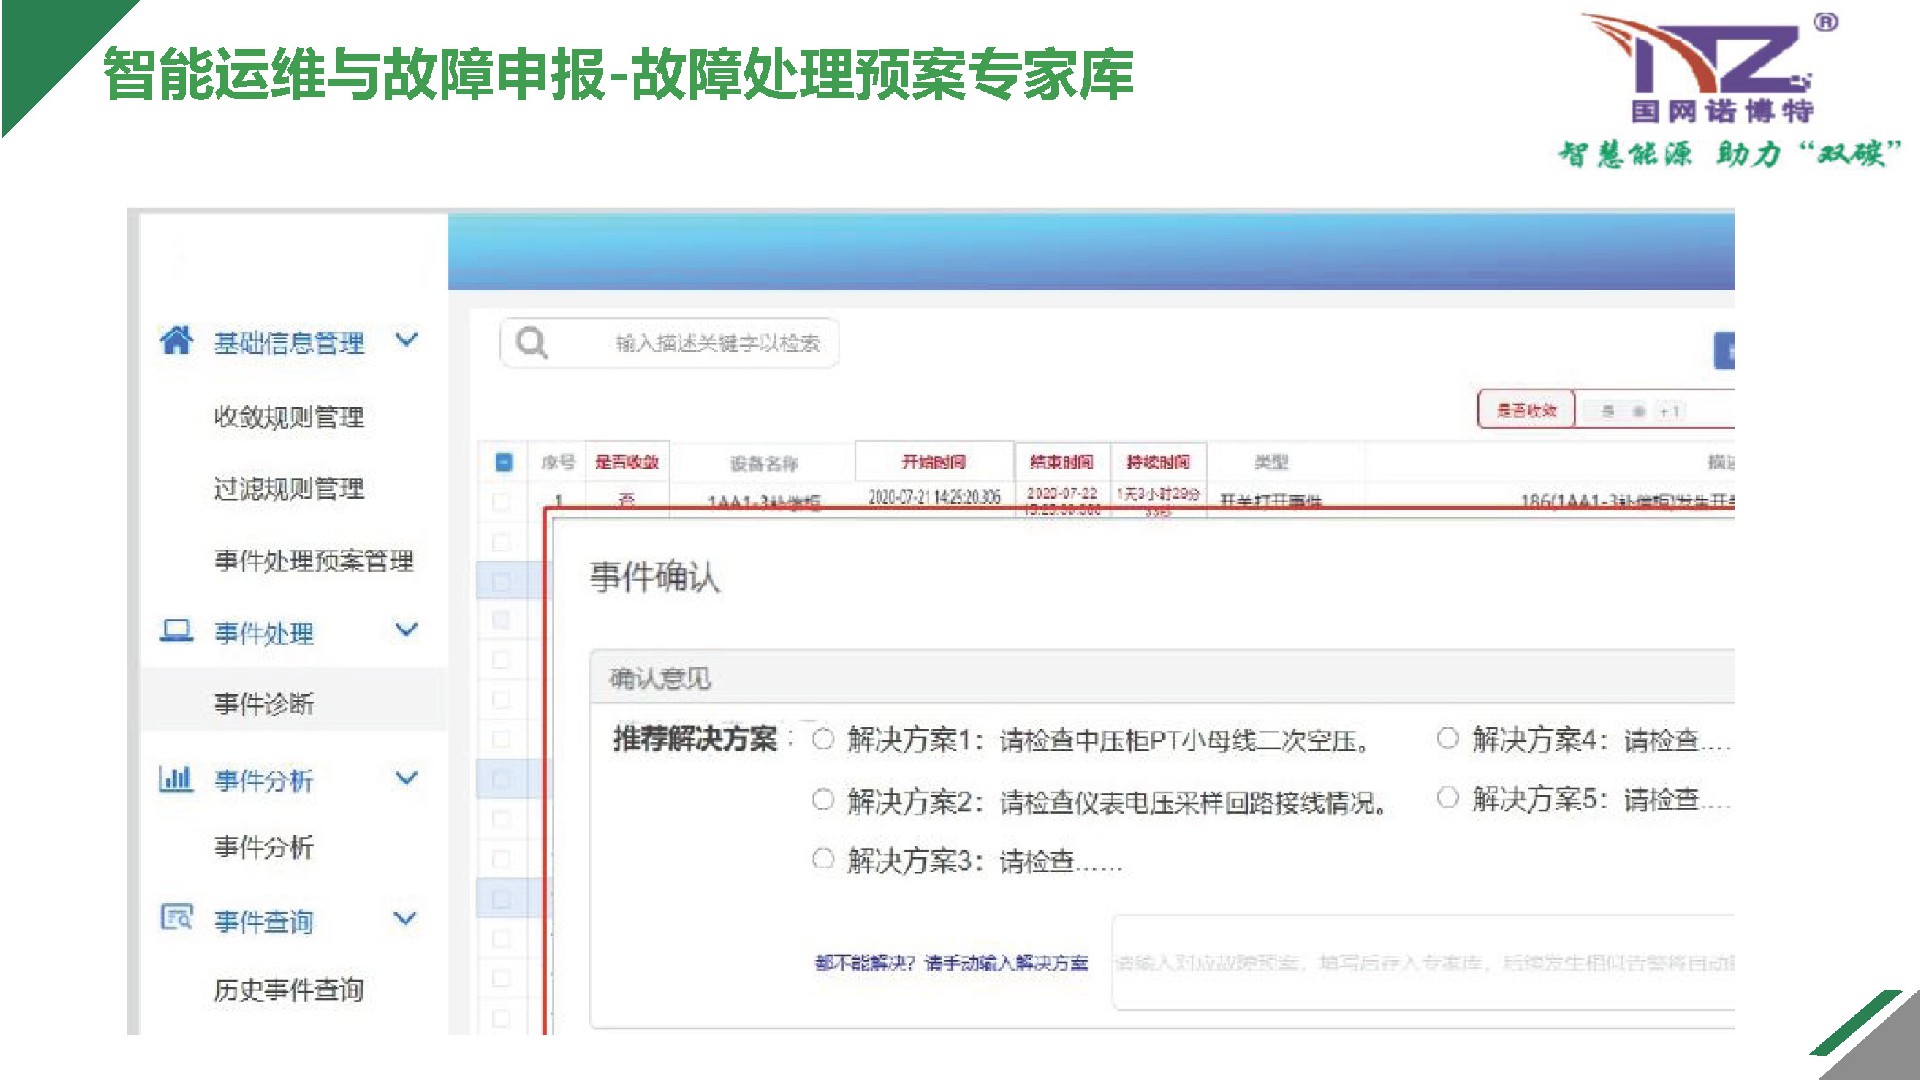Screen dimensions: 1920x1080
Task: Click the manual solution text area
Action: point(1420,962)
